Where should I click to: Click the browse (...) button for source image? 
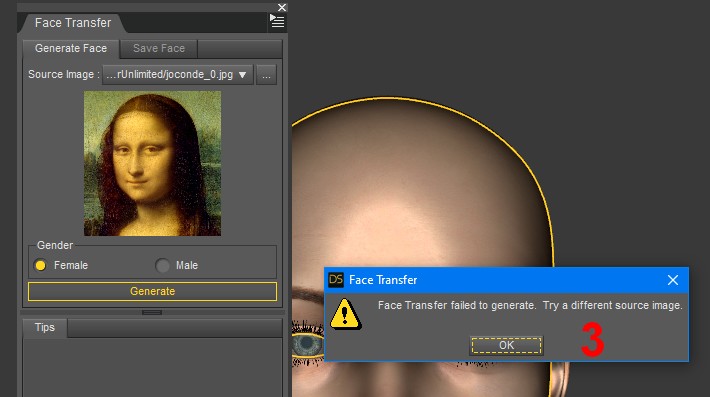tap(266, 75)
